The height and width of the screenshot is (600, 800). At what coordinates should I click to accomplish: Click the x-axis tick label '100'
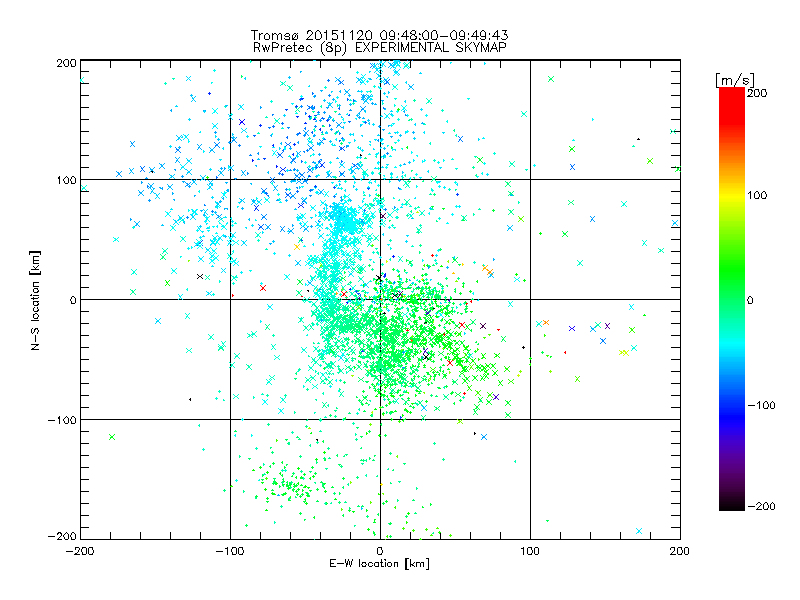(x=530, y=551)
